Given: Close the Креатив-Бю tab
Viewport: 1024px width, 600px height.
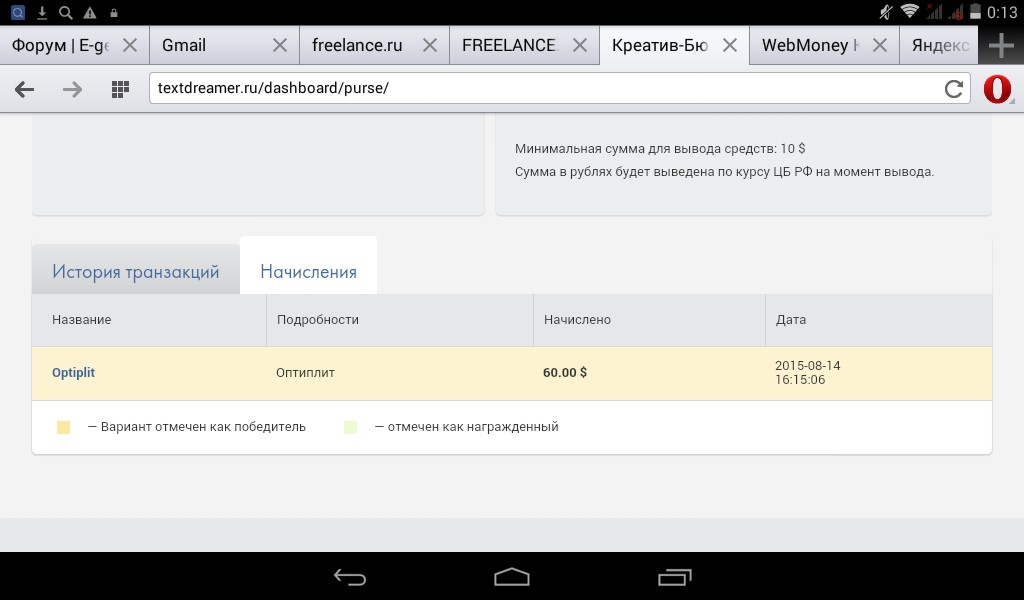Looking at the screenshot, I should click(x=729, y=45).
